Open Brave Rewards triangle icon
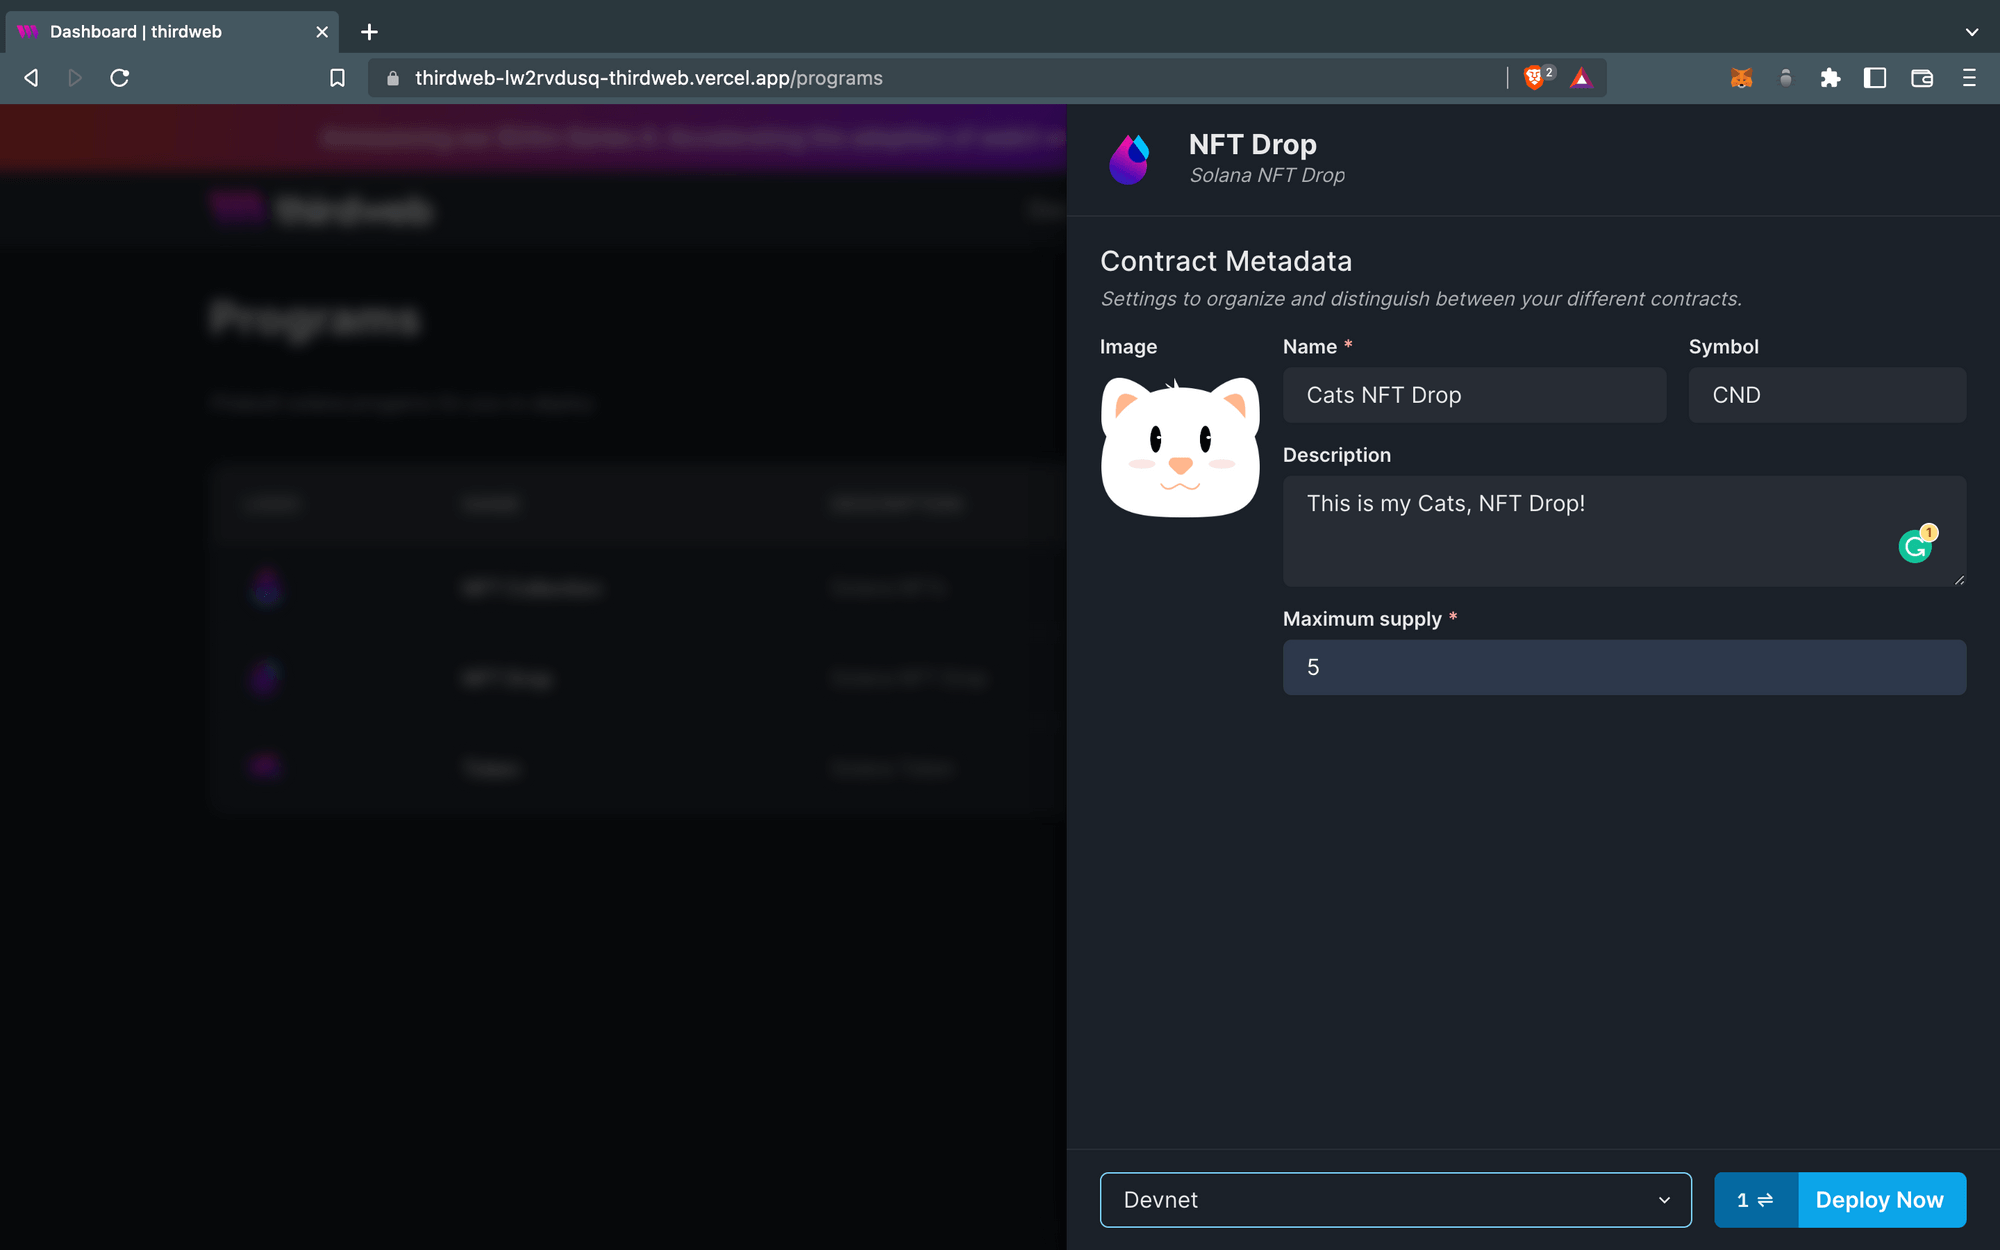This screenshot has height=1250, width=2000. (x=1581, y=78)
